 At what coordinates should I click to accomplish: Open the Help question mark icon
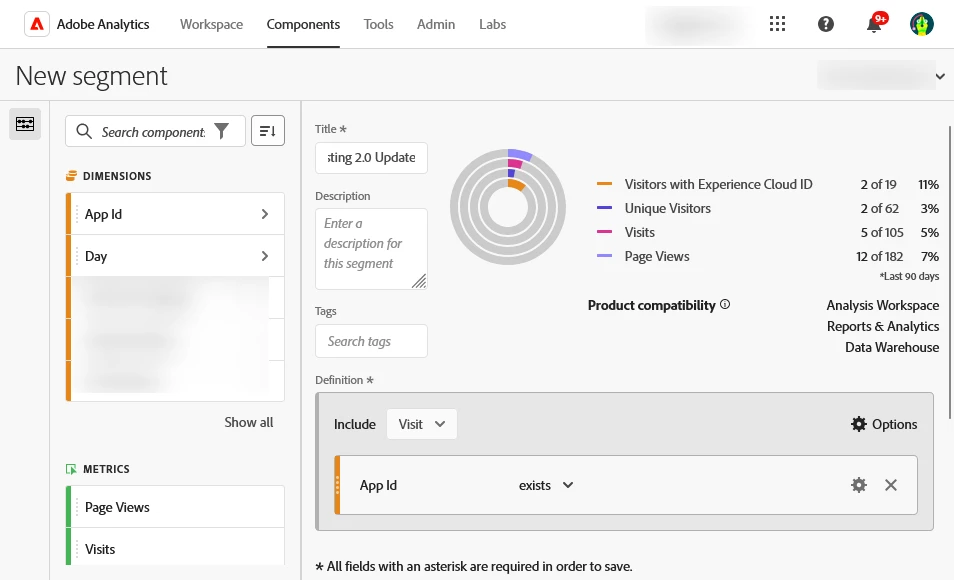(x=825, y=24)
